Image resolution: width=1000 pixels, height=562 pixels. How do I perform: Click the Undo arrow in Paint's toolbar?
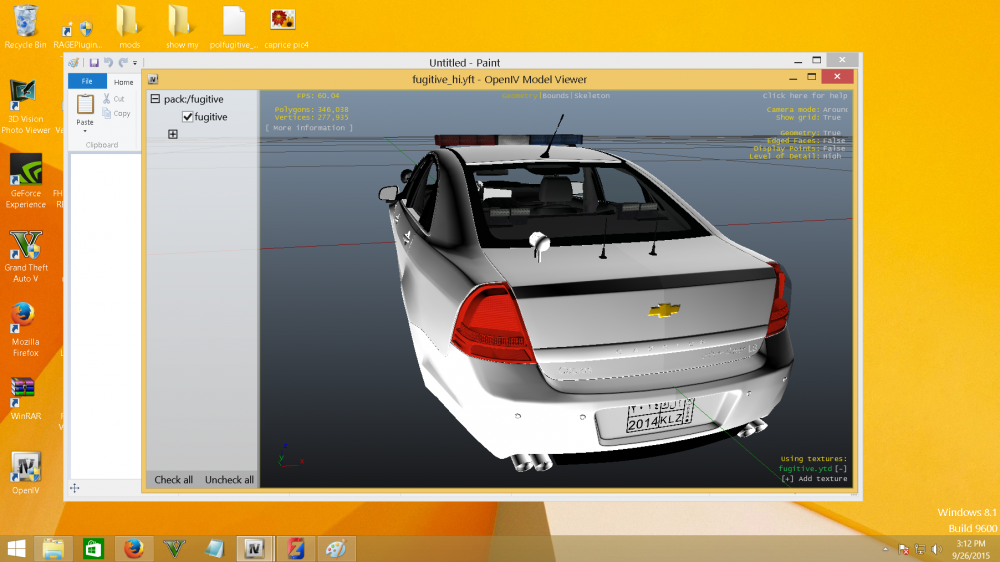point(108,63)
